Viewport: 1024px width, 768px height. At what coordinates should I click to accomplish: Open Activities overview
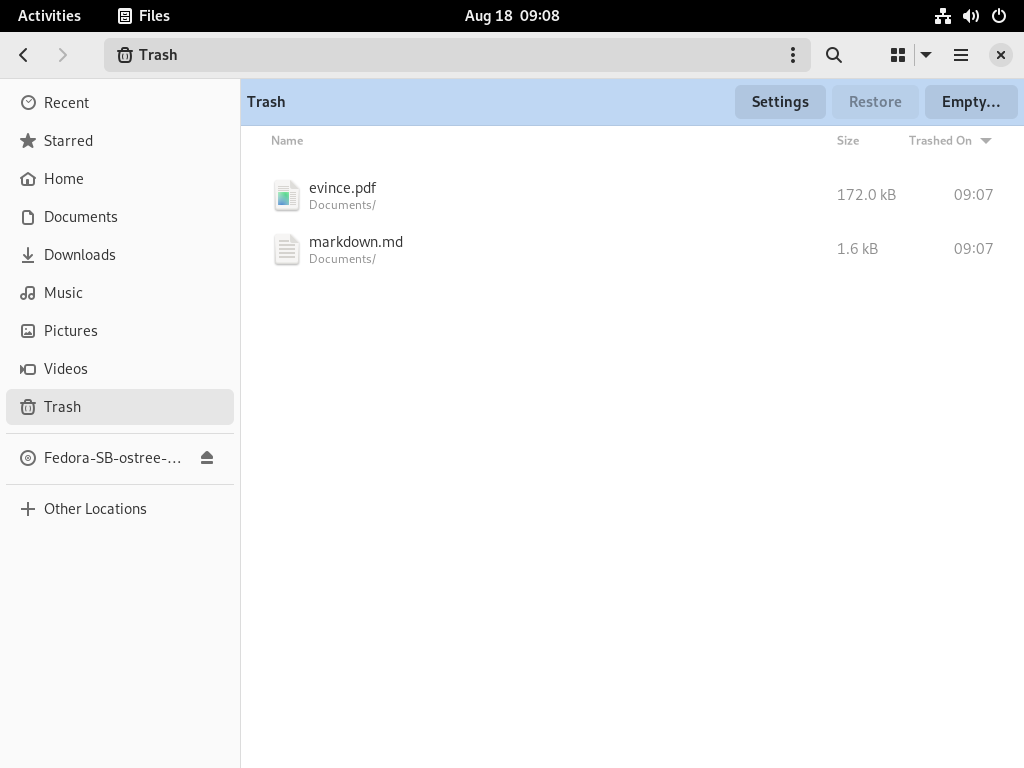[x=49, y=16]
